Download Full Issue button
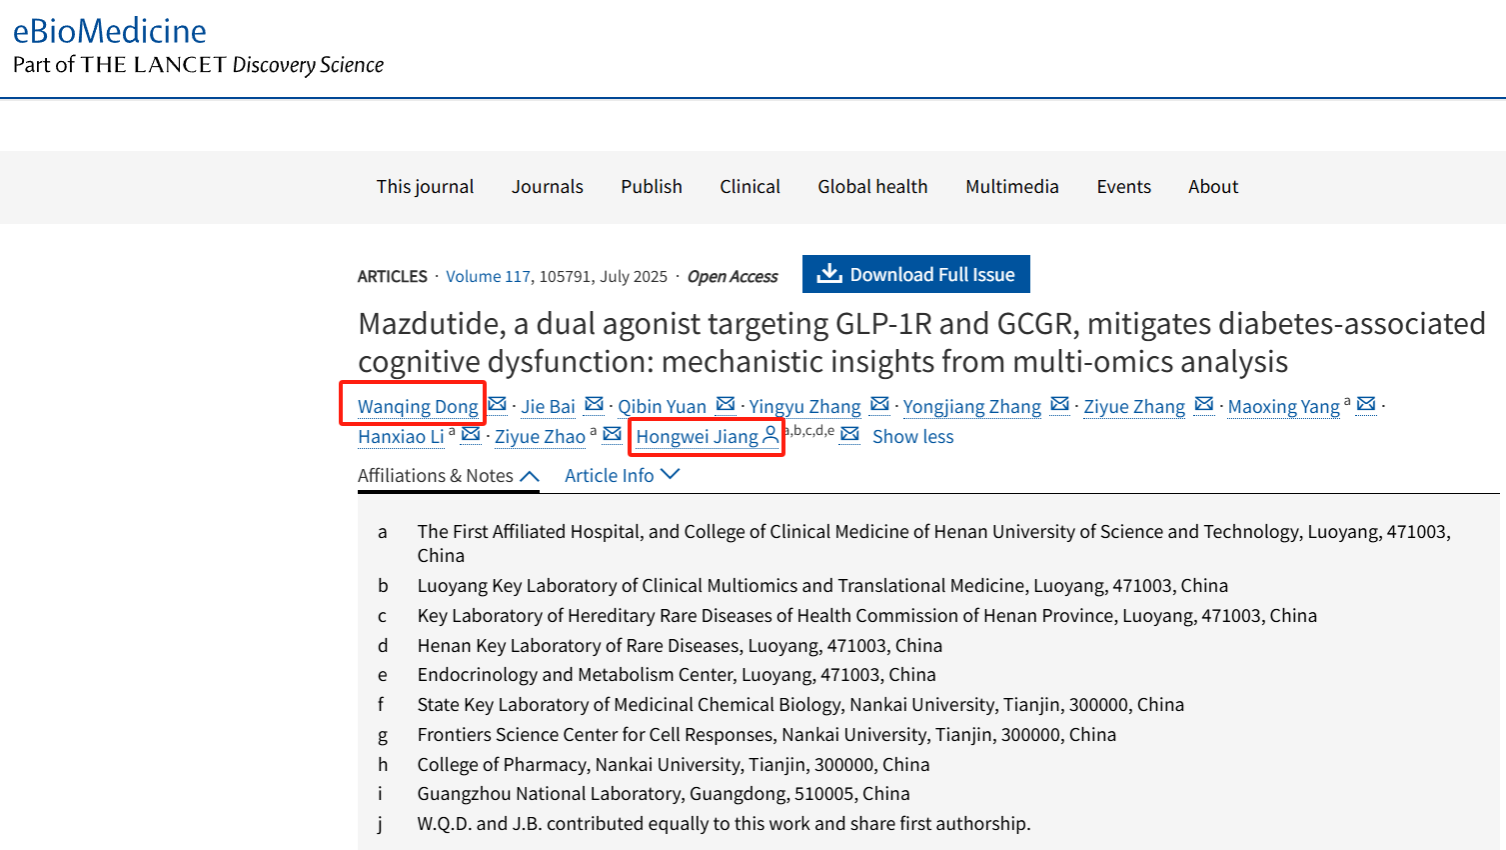The height and width of the screenshot is (850, 1506). pyautogui.click(x=916, y=274)
